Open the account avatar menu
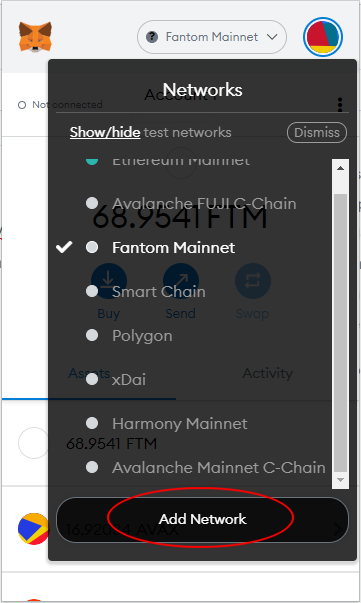Image resolution: width=361 pixels, height=603 pixels. tap(323, 37)
